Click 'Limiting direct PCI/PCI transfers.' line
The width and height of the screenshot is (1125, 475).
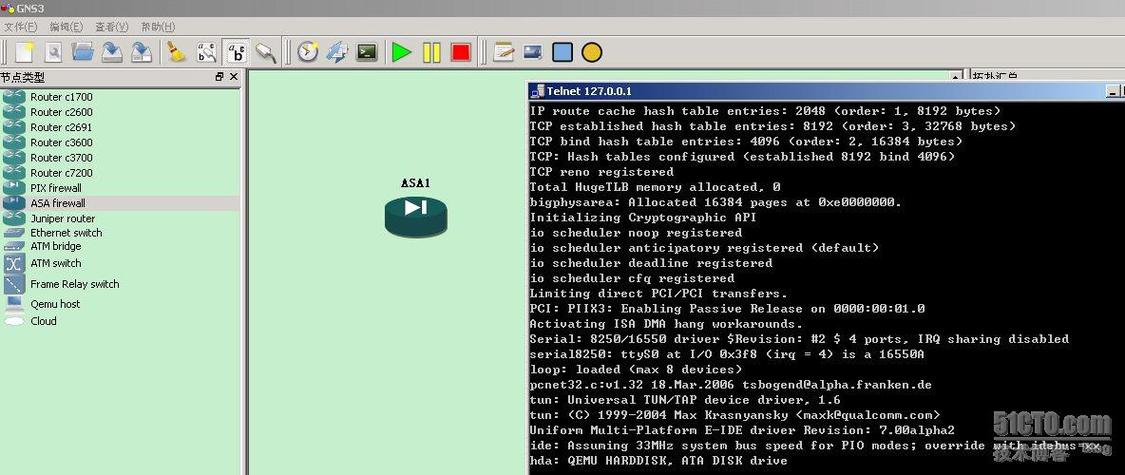tap(659, 293)
